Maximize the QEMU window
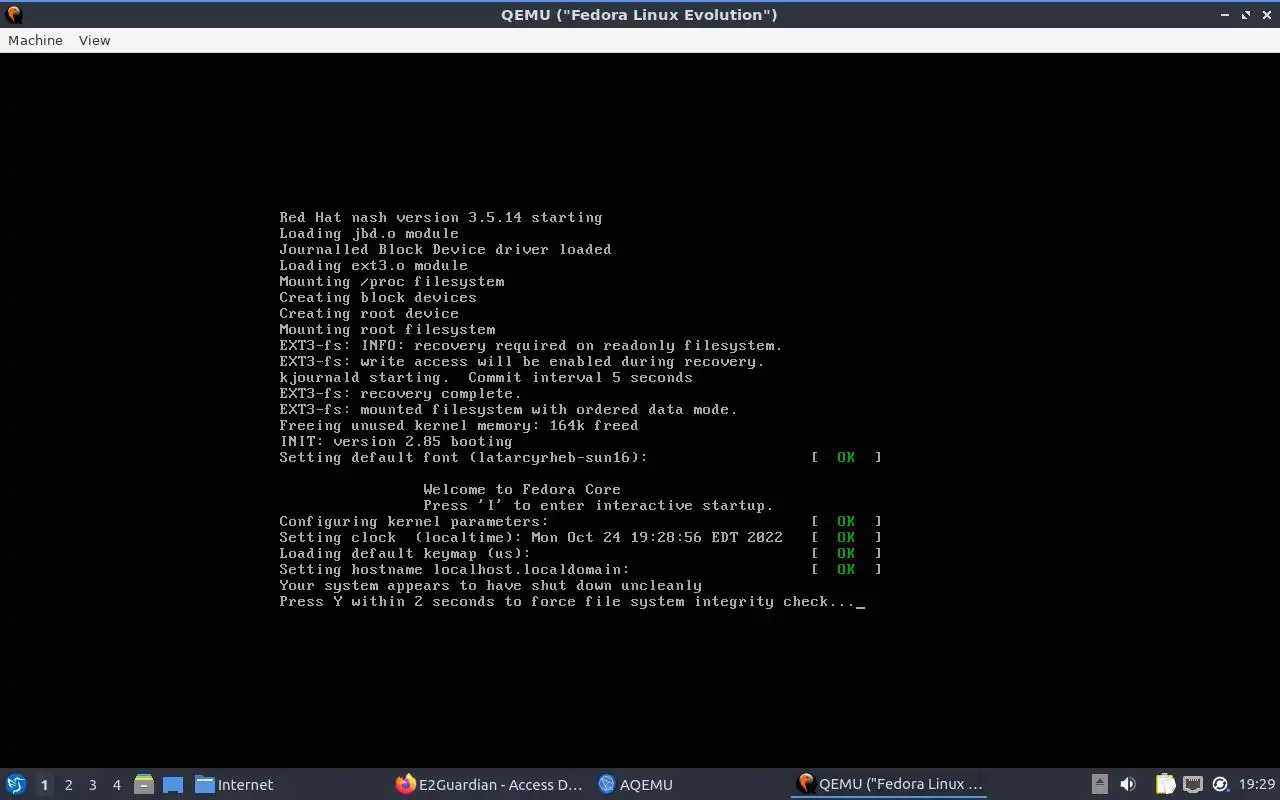The height and width of the screenshot is (800, 1280). point(1246,15)
